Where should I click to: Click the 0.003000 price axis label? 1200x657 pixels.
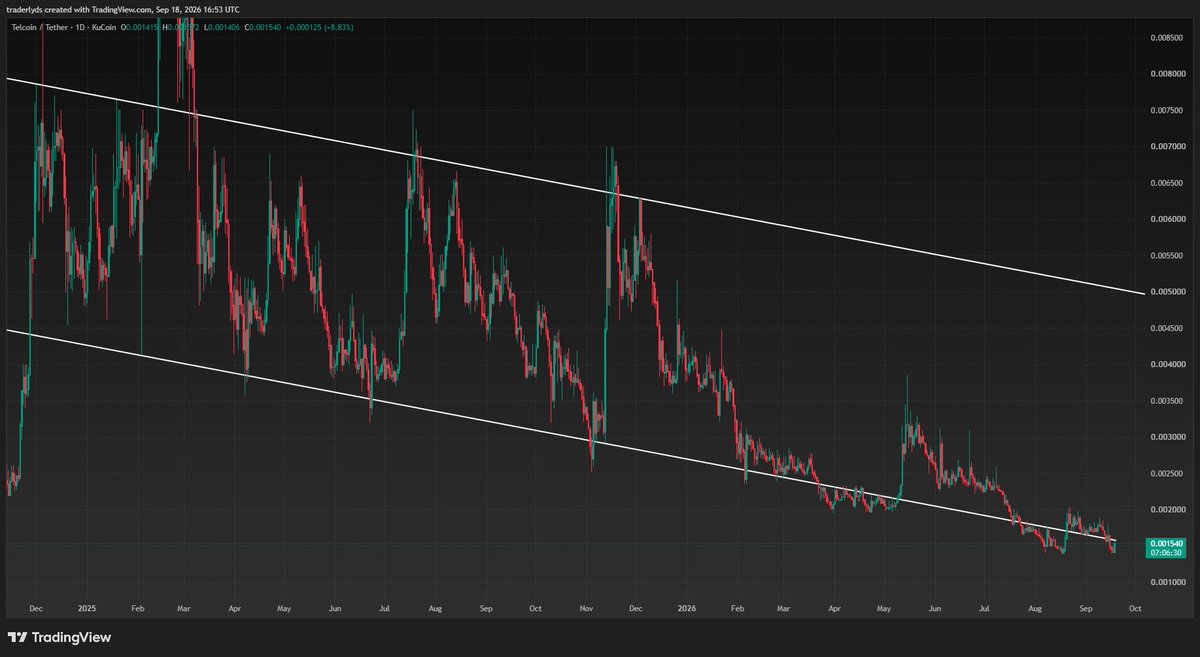coord(1168,437)
